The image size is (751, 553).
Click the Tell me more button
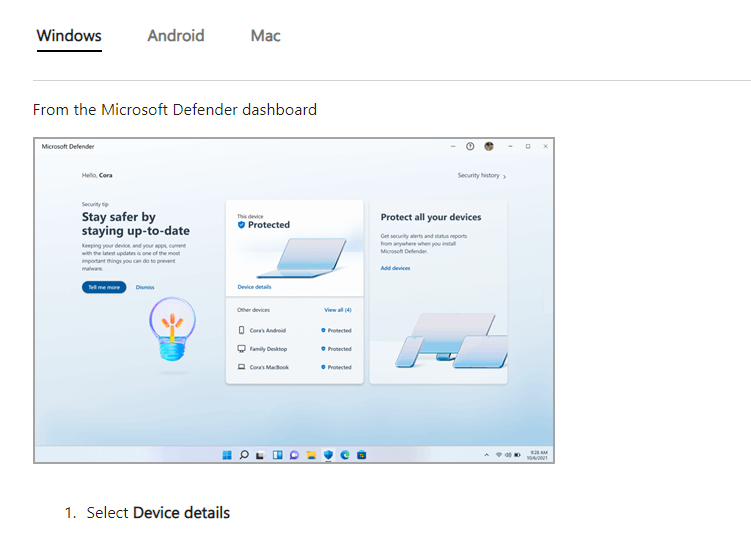[104, 287]
